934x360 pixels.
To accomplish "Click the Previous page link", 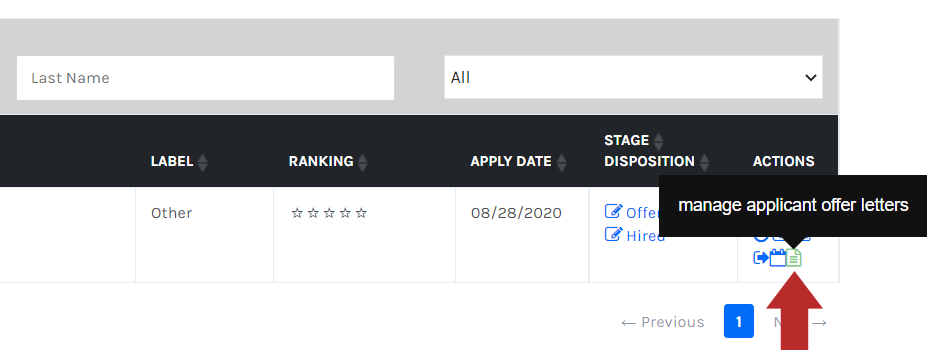I will pos(662,322).
